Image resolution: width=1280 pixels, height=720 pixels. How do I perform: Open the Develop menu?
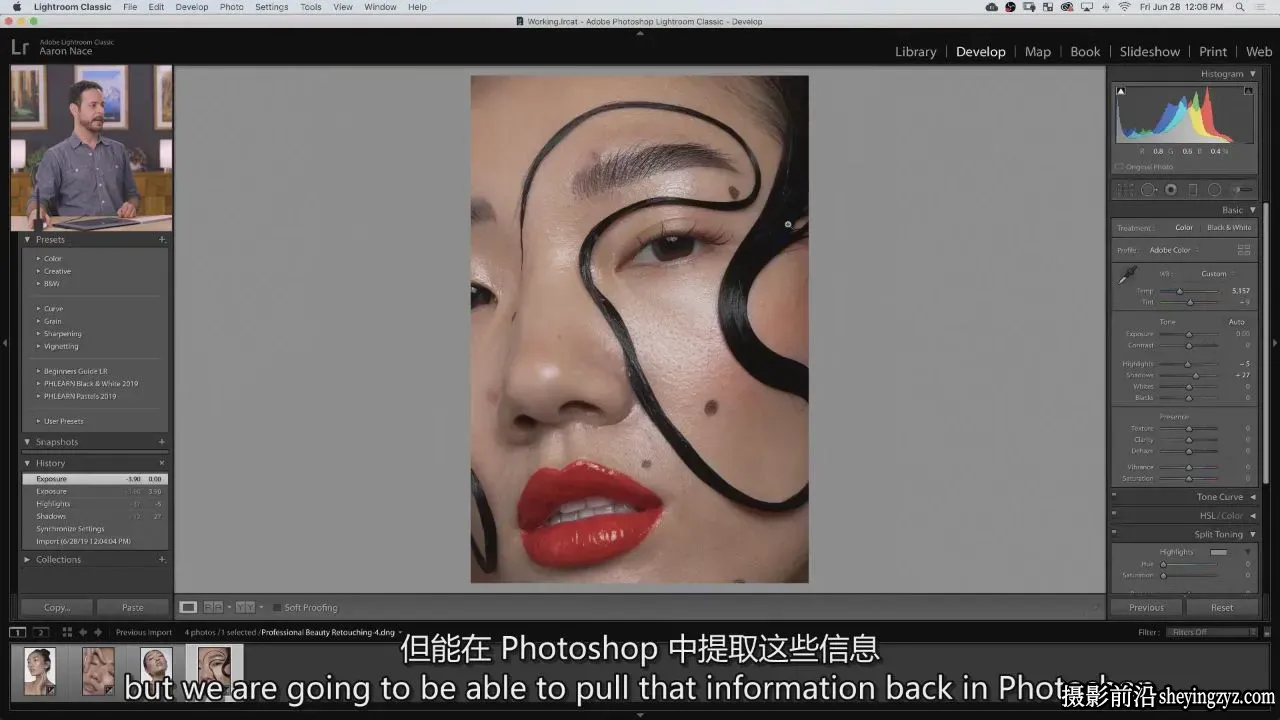point(192,7)
